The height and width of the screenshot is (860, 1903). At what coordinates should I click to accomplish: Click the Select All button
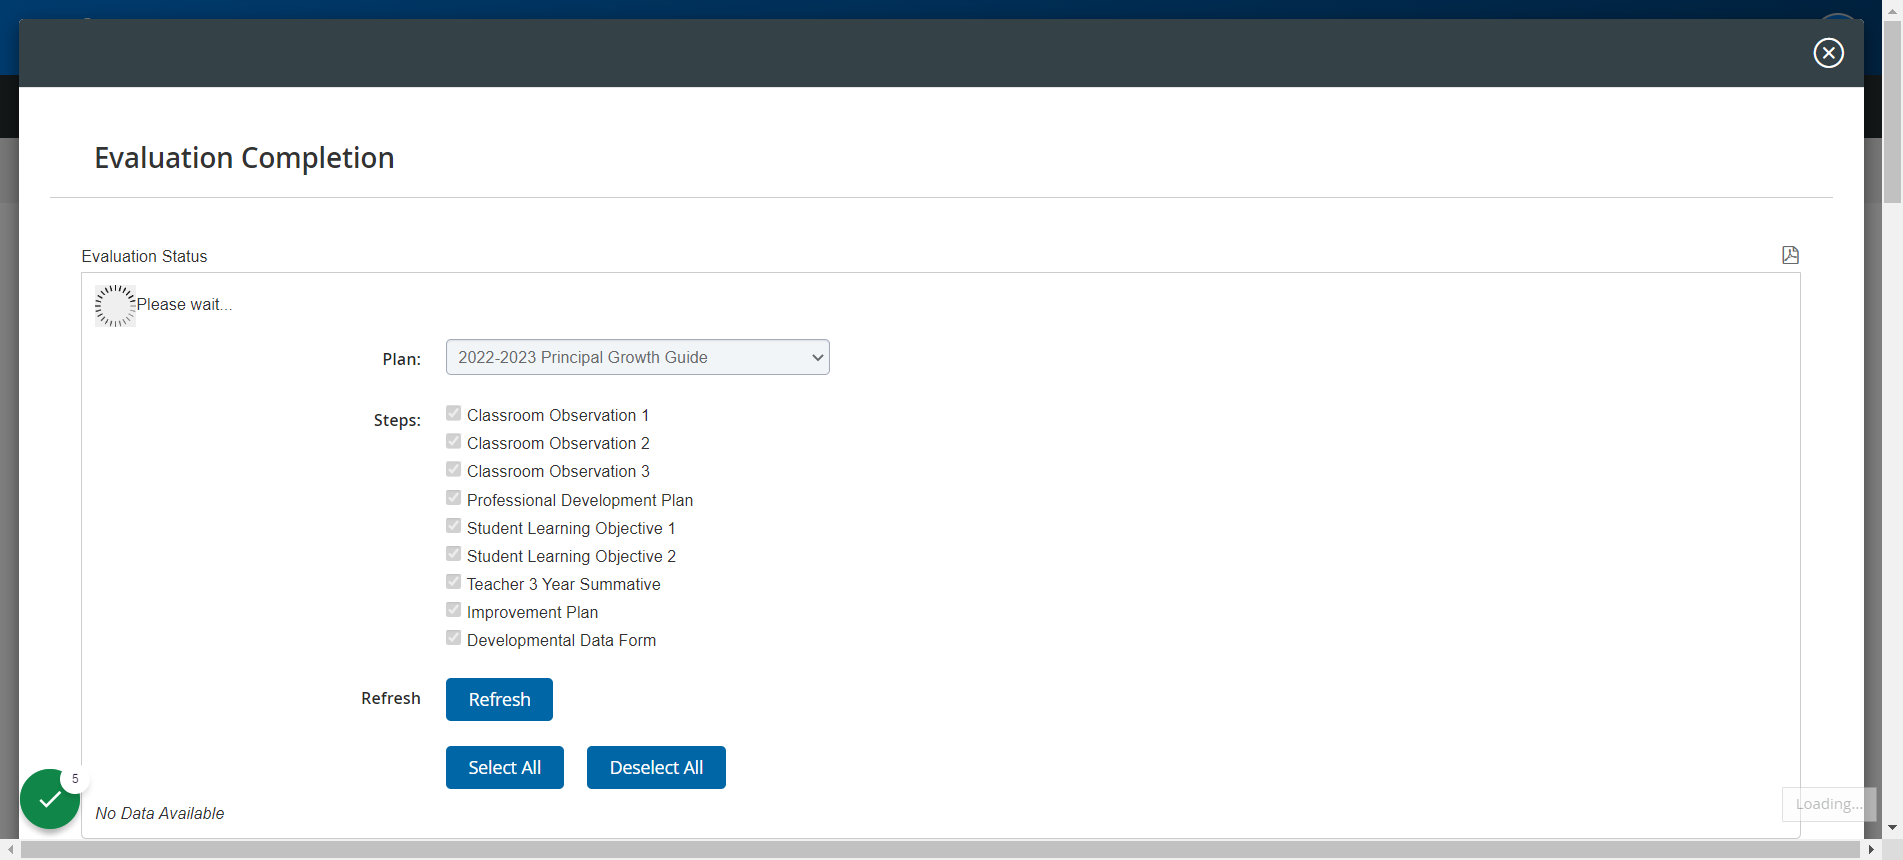click(x=505, y=767)
